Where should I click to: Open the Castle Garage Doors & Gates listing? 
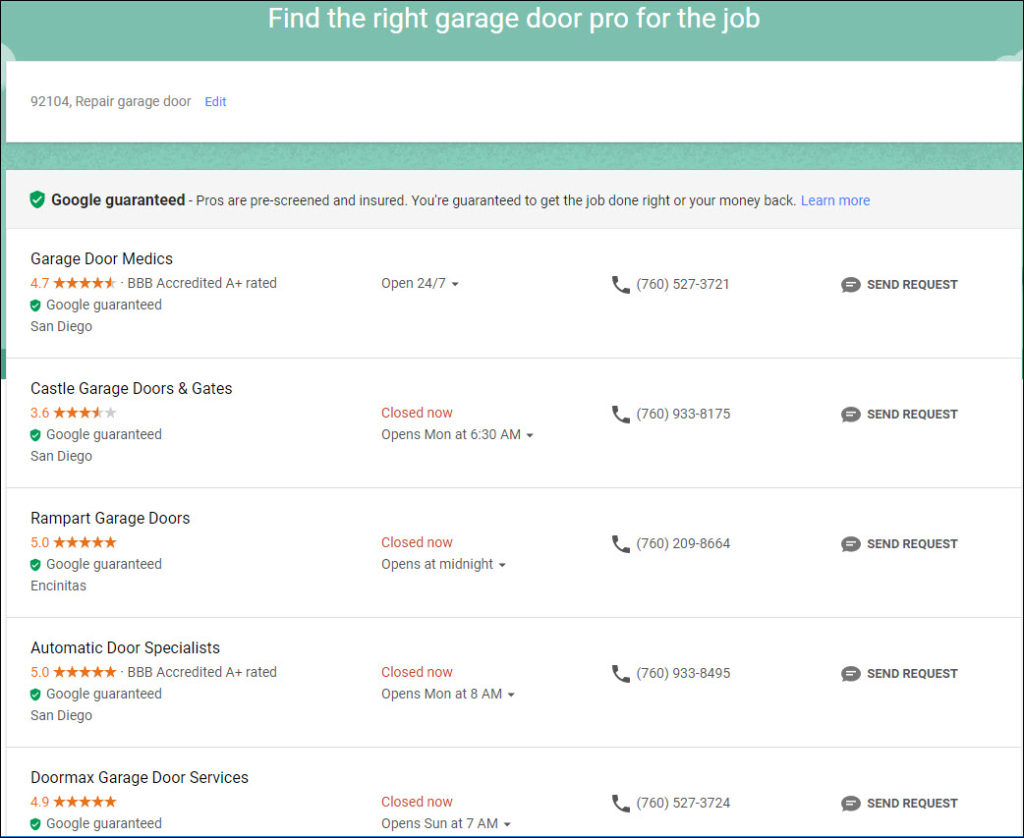point(131,389)
